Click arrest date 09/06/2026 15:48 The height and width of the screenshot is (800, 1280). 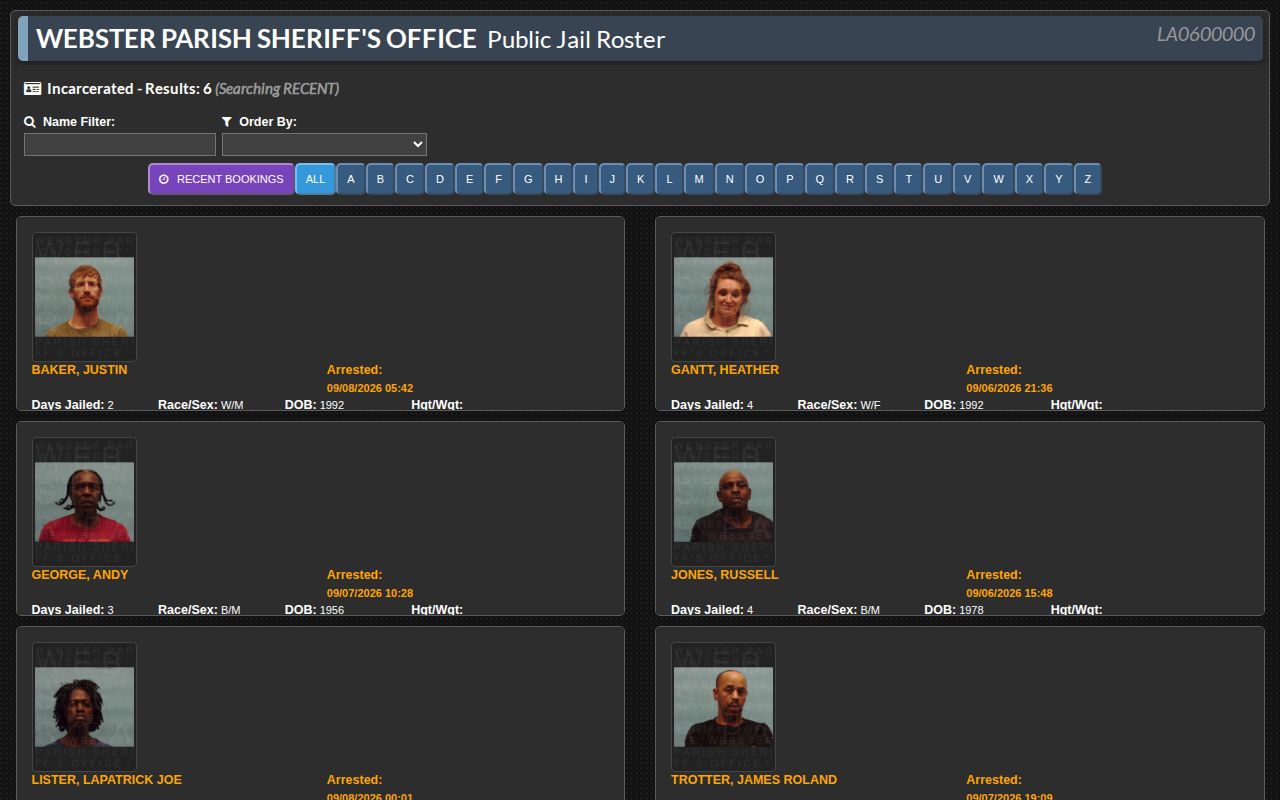click(1009, 593)
